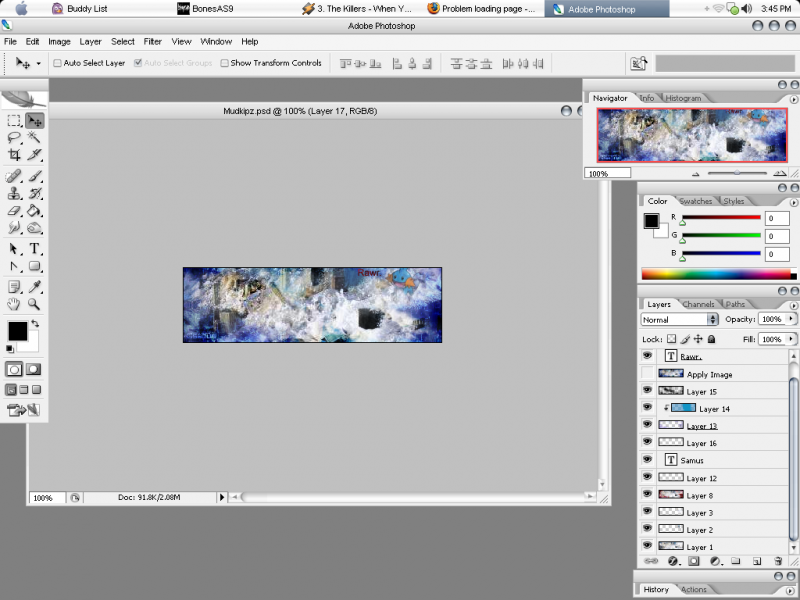This screenshot has width=800, height=600.
Task: Hide Layer 15 visibility eye
Action: [x=647, y=390]
